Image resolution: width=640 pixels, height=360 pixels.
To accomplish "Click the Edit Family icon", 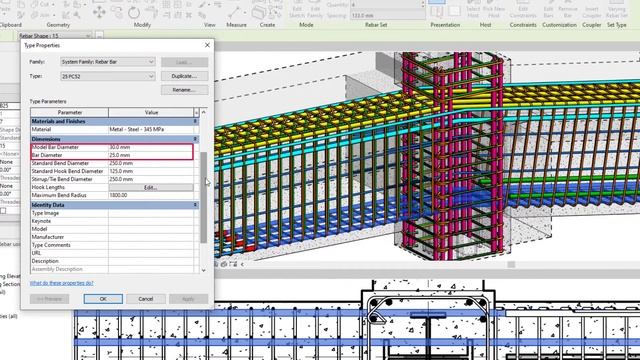I will click(315, 11).
